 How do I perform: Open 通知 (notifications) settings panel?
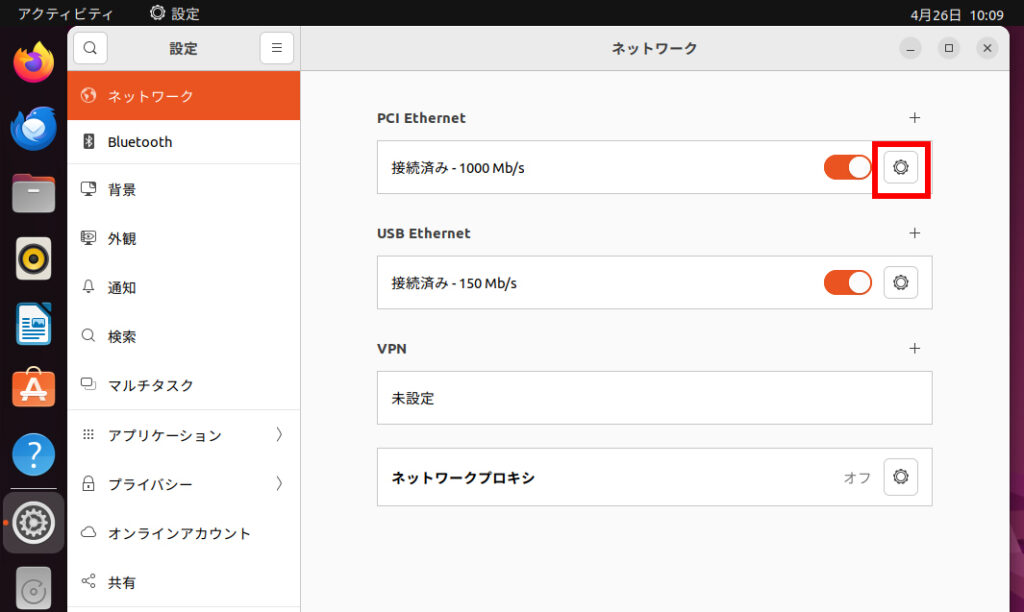pyautogui.click(x=184, y=287)
